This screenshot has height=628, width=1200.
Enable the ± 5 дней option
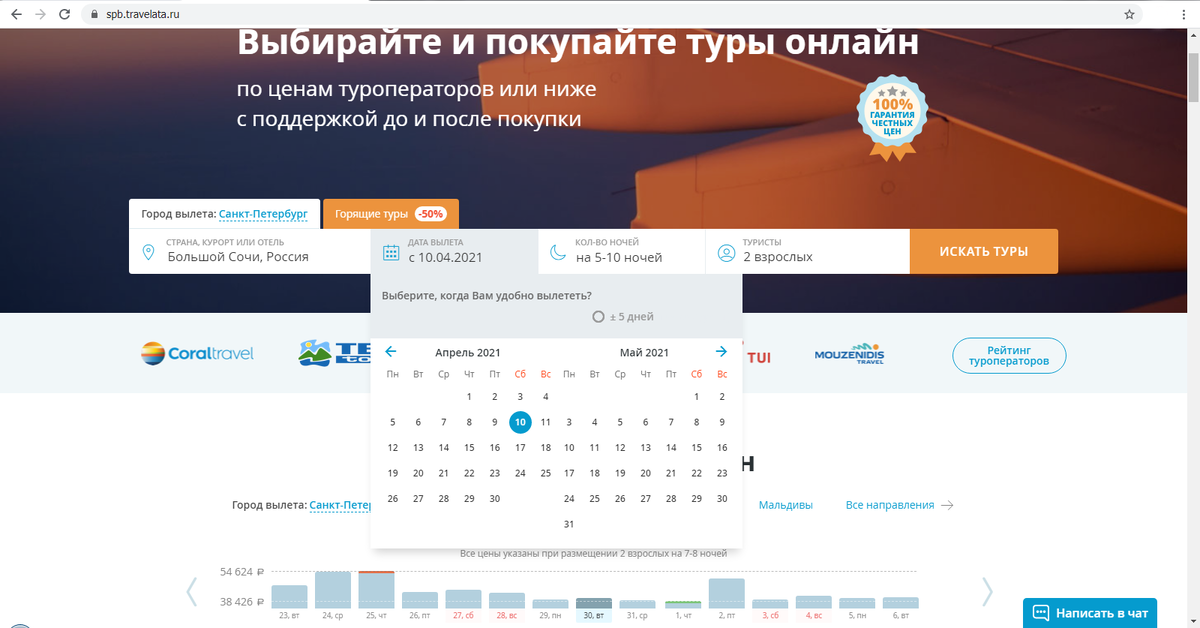(x=623, y=317)
